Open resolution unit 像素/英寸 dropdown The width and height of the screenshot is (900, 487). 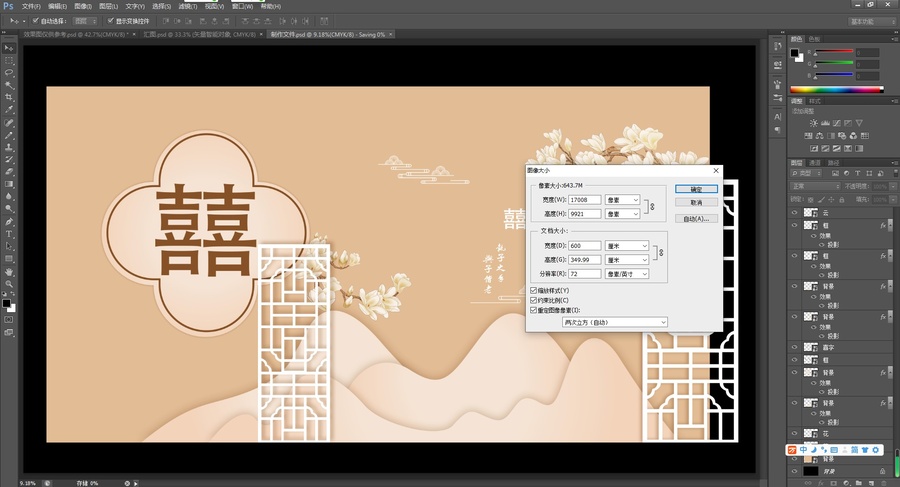pyautogui.click(x=627, y=274)
